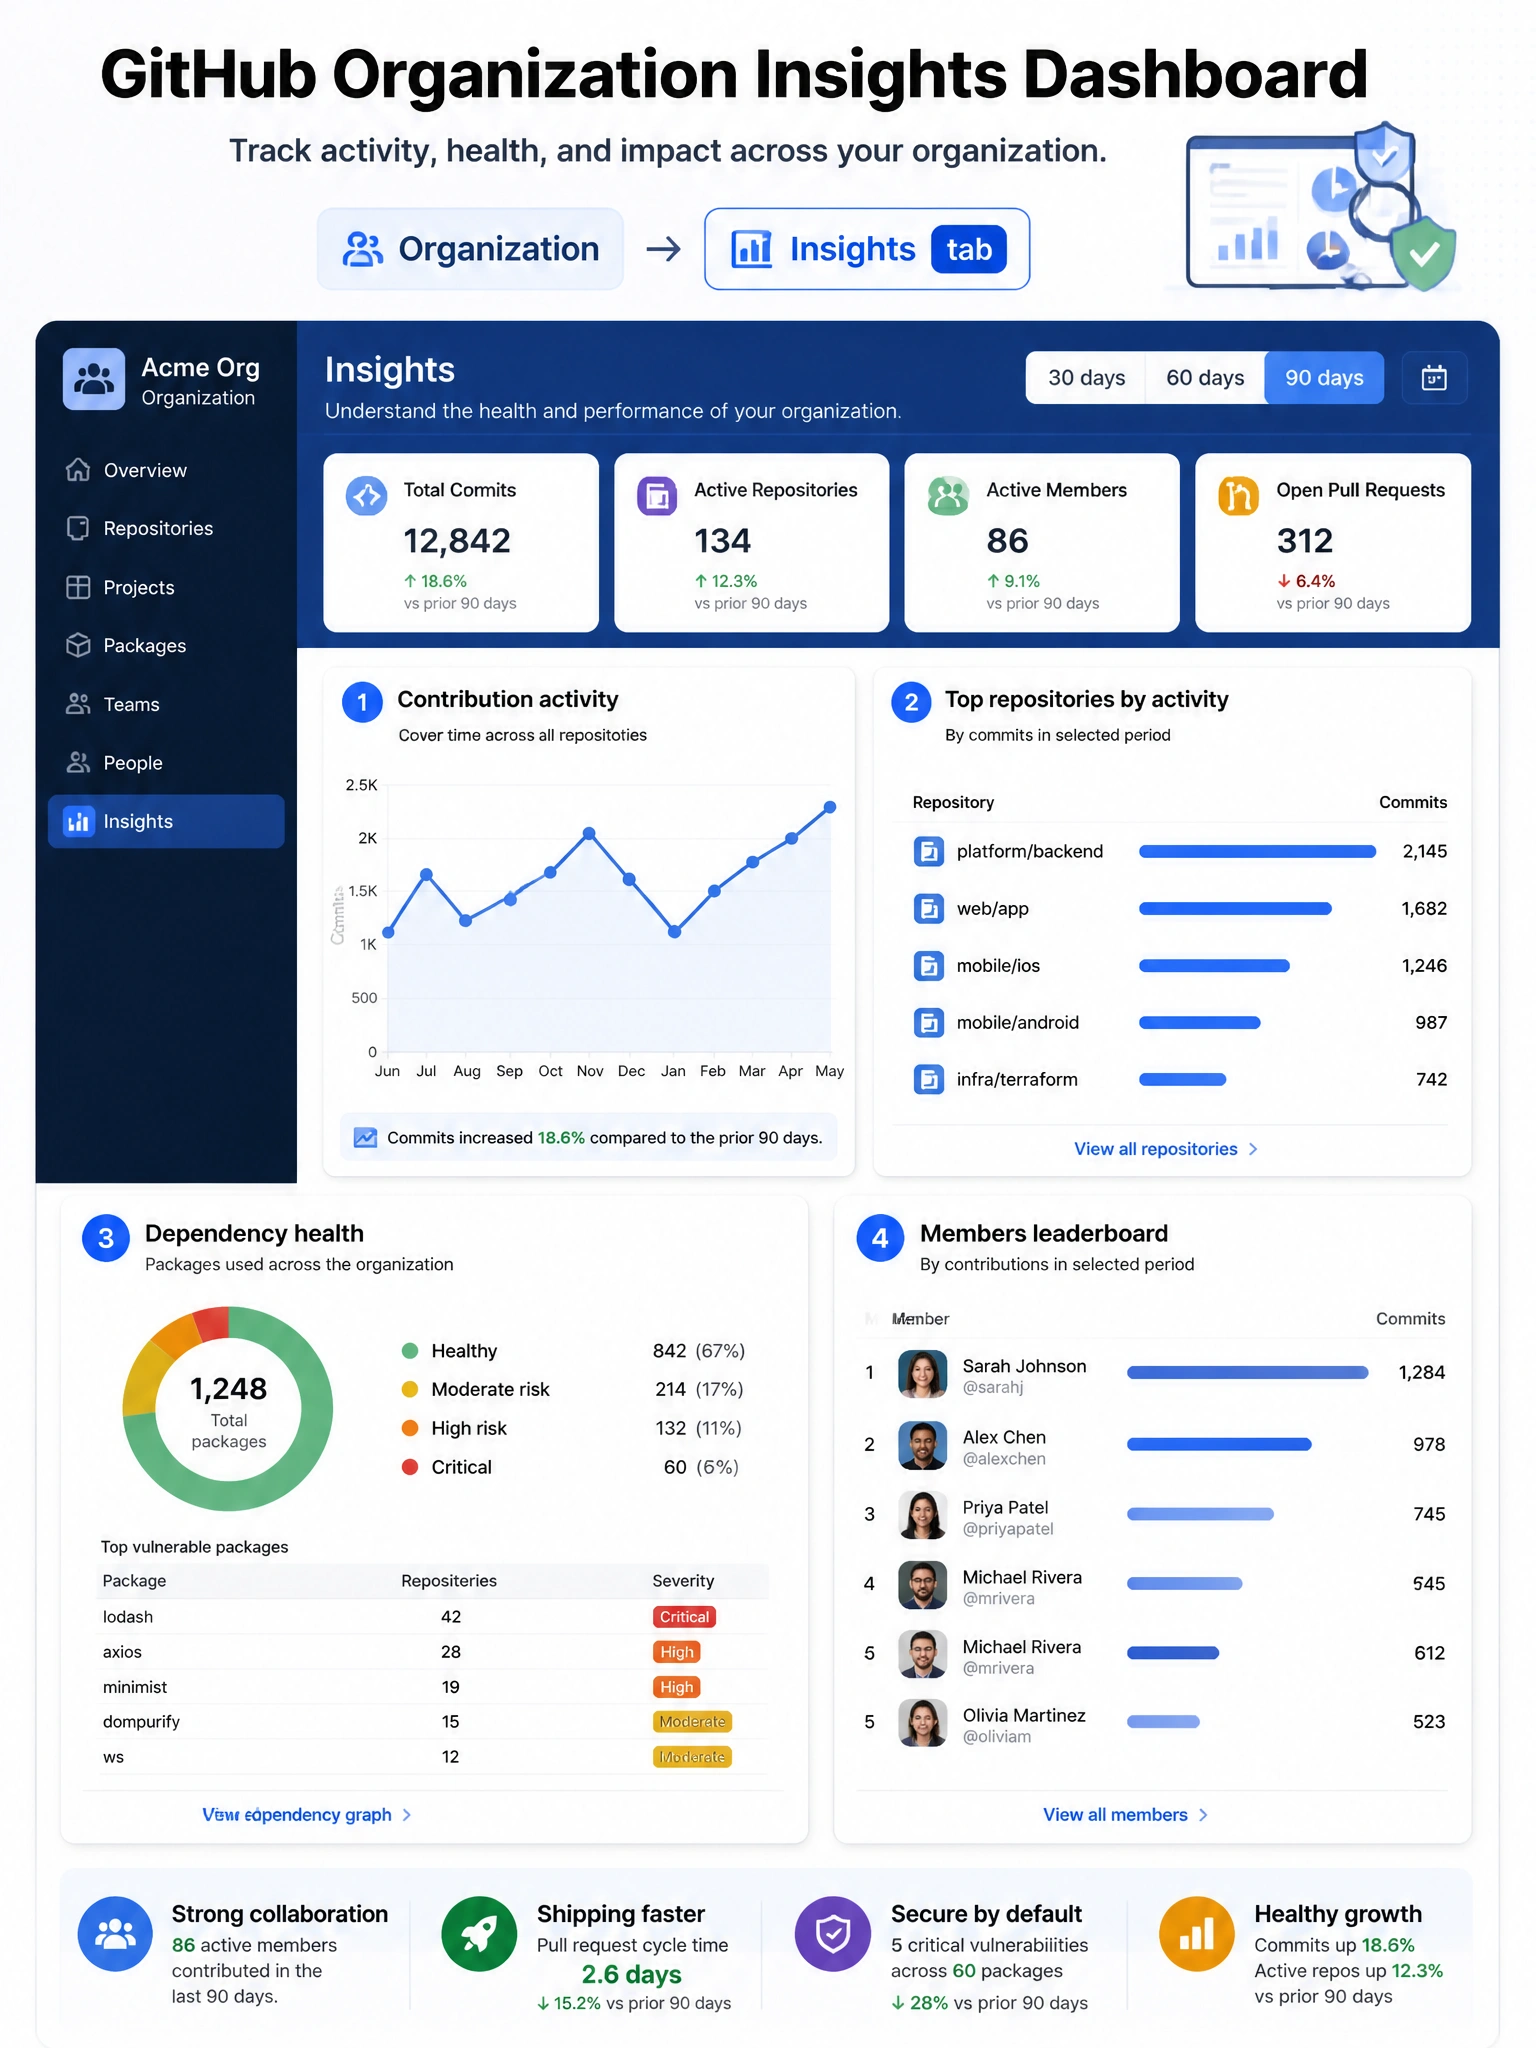This screenshot has width=1536, height=2048.
Task: Click the Moderate risk yellow legend dot
Action: pos(409,1389)
